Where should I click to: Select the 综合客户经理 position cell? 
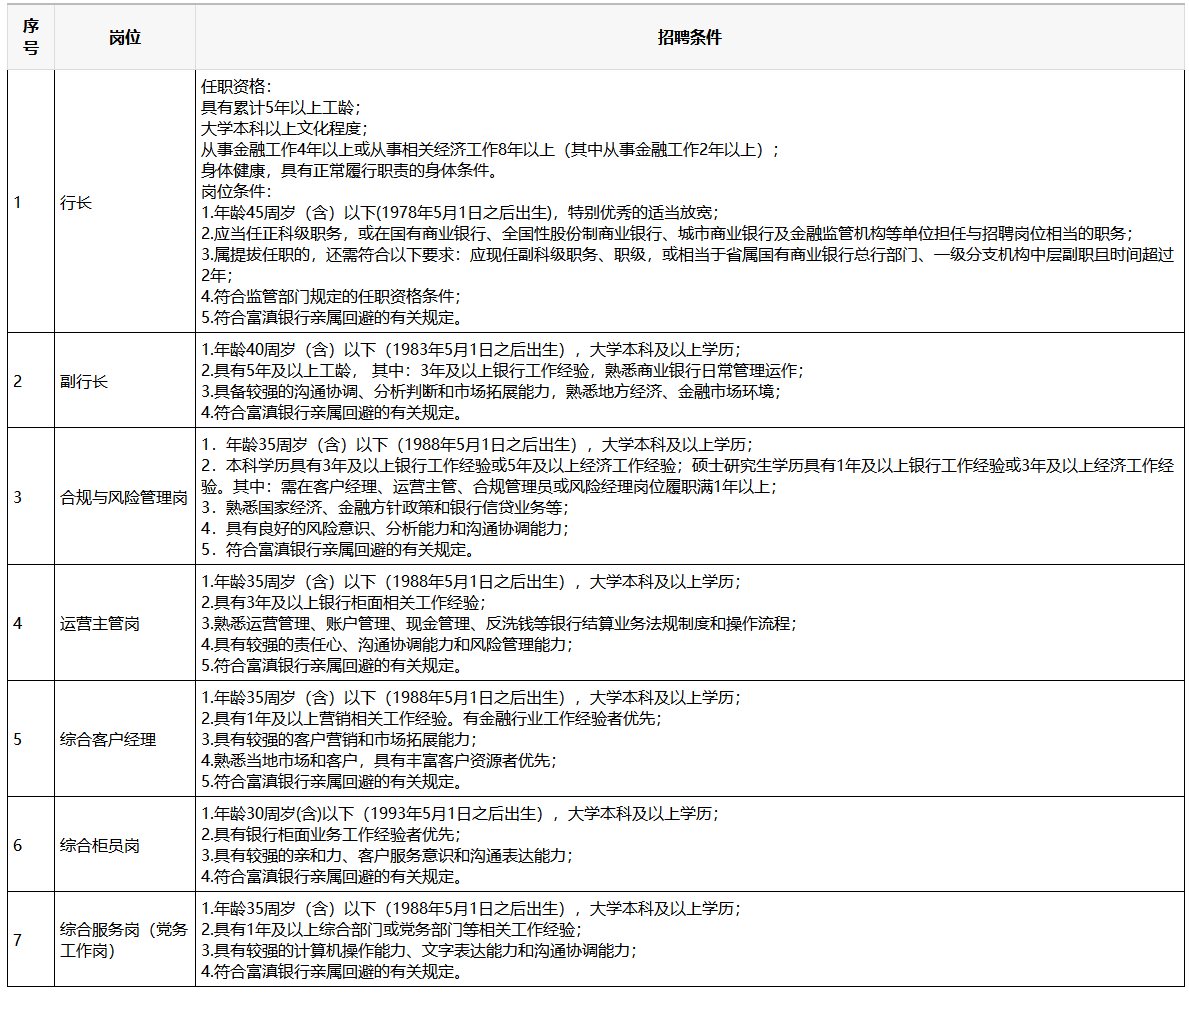(x=108, y=739)
